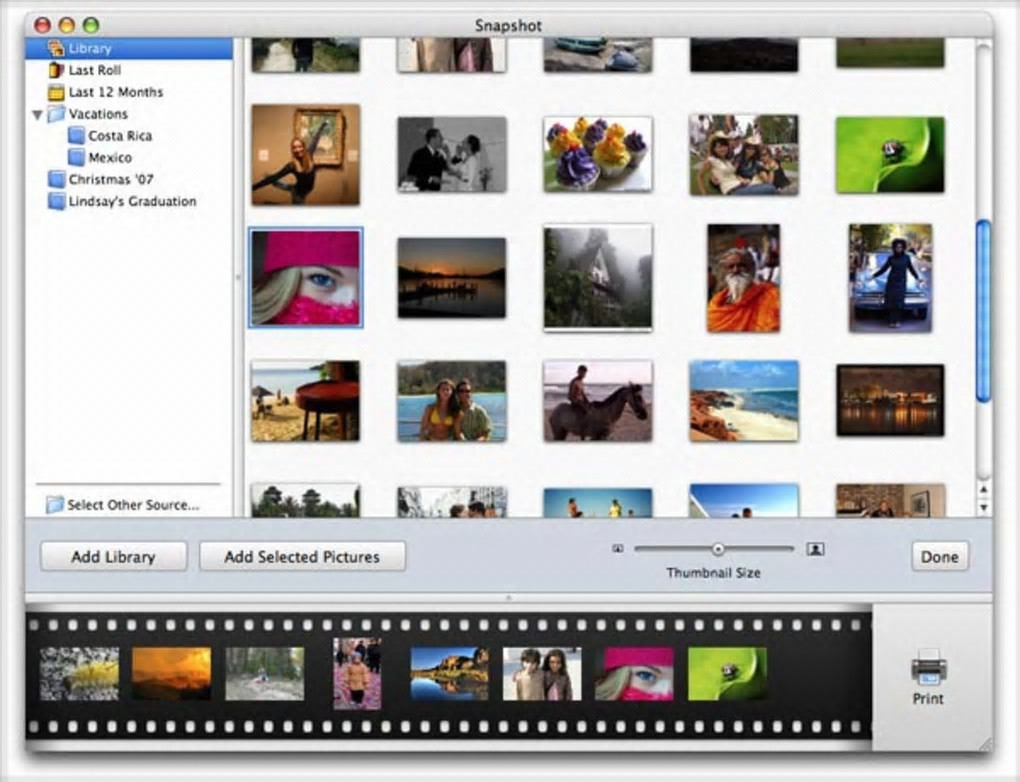Click the Add Selected Pictures button

(302, 557)
